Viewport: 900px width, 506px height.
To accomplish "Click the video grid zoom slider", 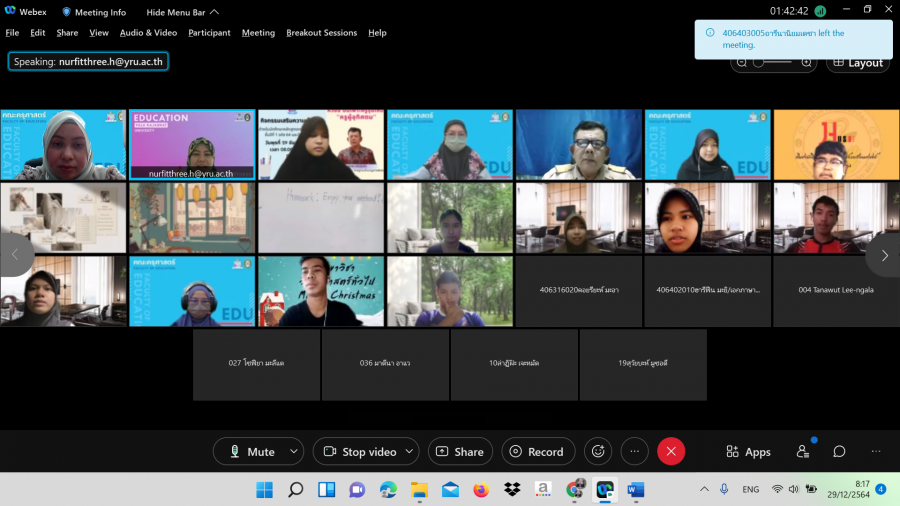I will click(x=773, y=62).
